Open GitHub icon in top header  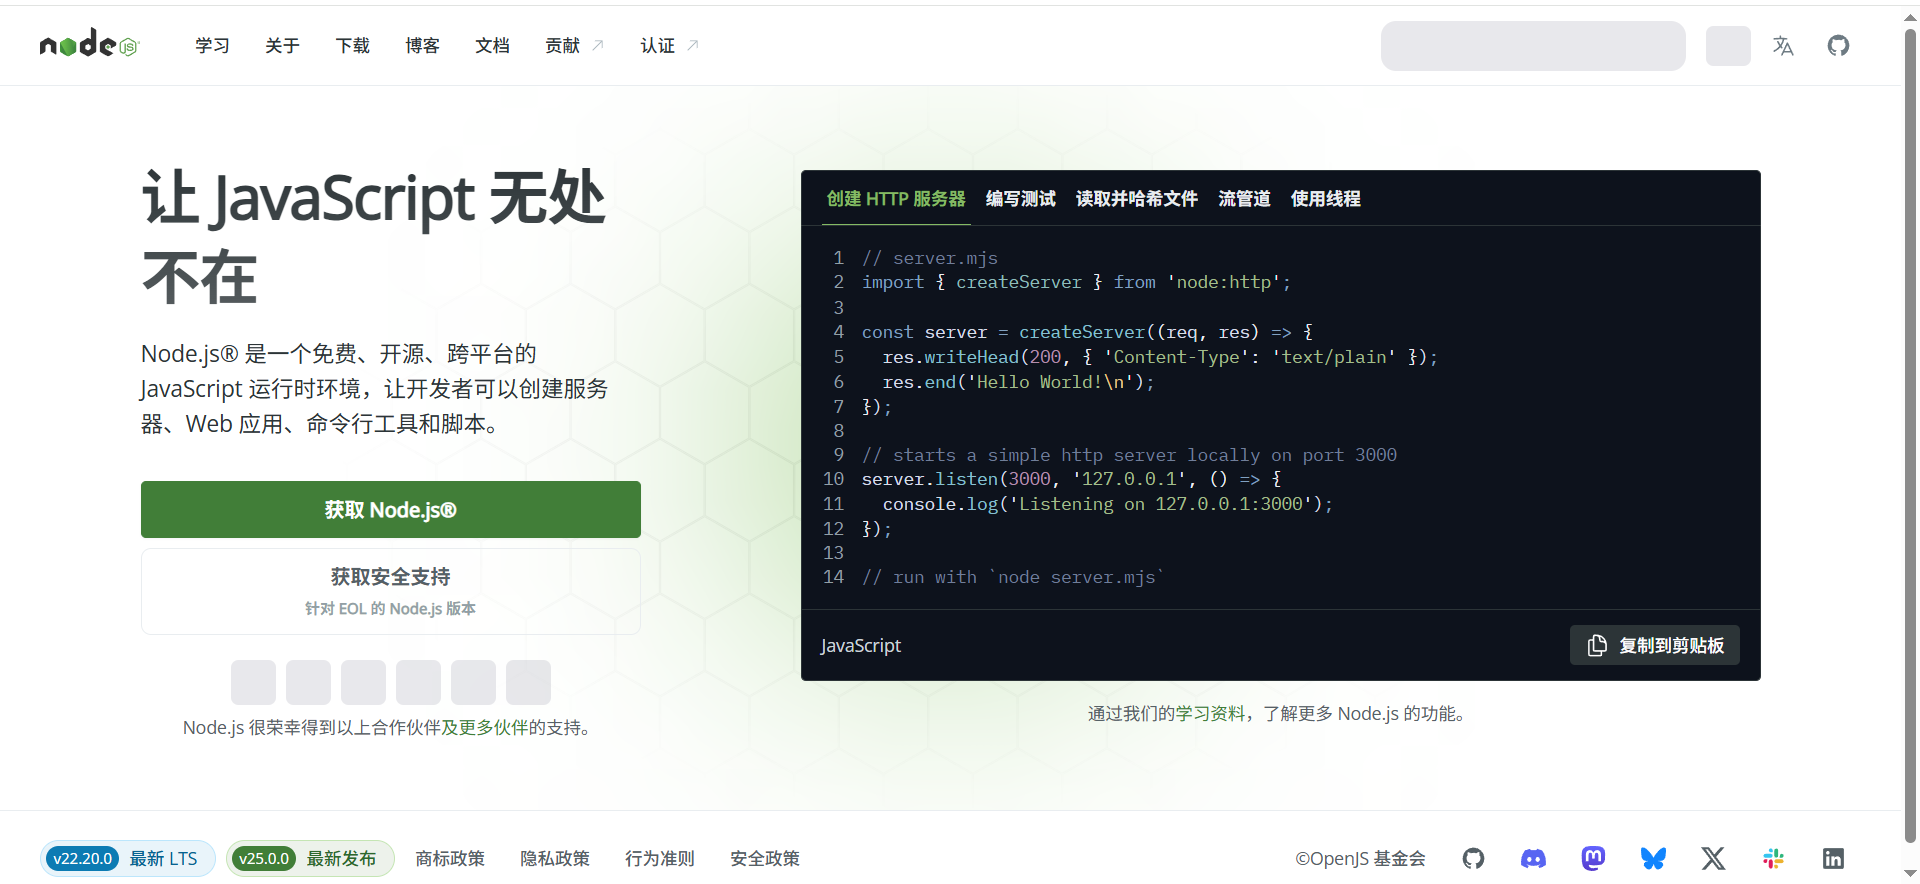click(1838, 46)
